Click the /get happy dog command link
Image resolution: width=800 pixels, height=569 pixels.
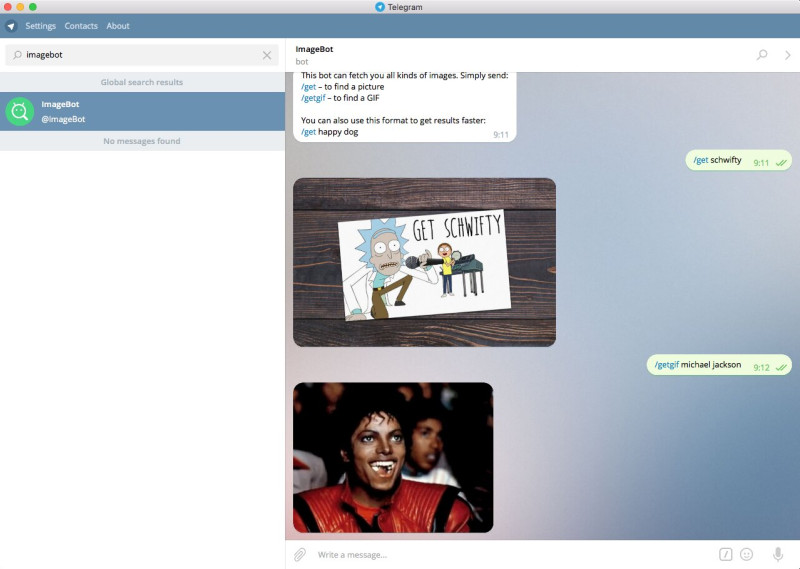pos(308,132)
